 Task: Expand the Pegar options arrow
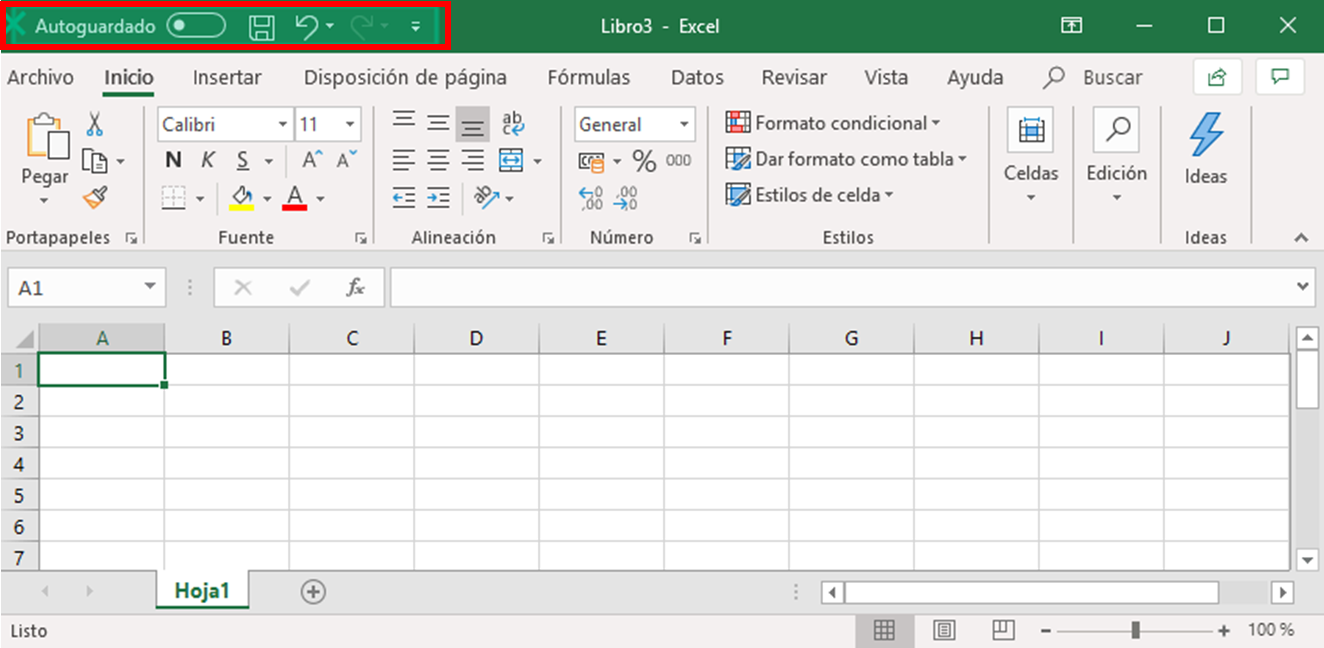click(x=44, y=200)
